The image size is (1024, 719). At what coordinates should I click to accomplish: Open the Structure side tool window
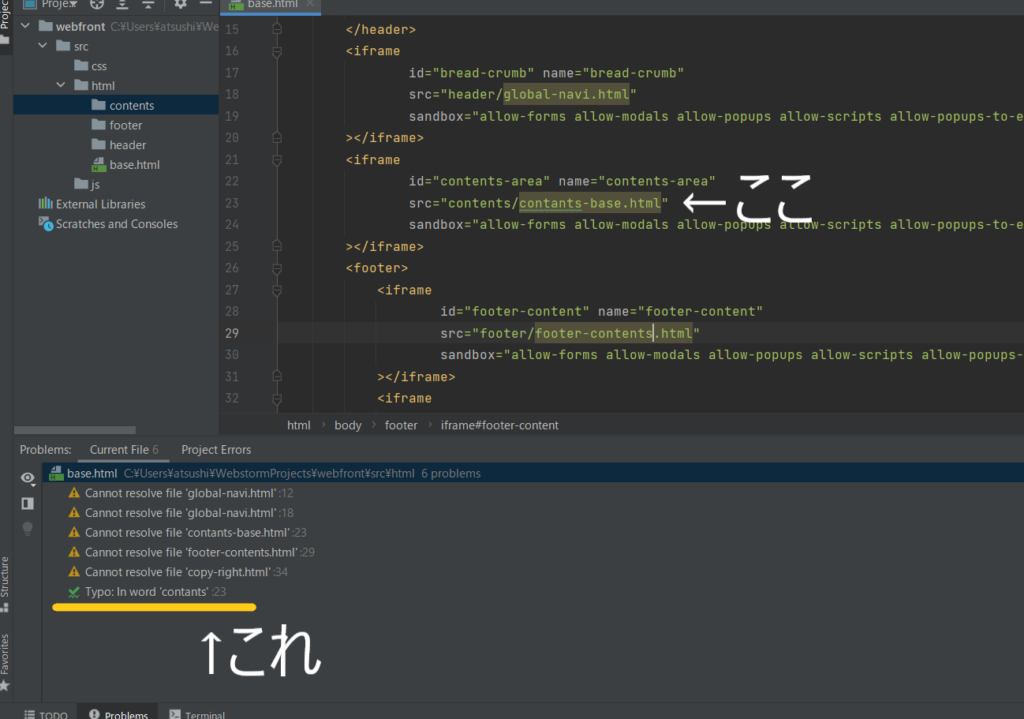click(5, 583)
